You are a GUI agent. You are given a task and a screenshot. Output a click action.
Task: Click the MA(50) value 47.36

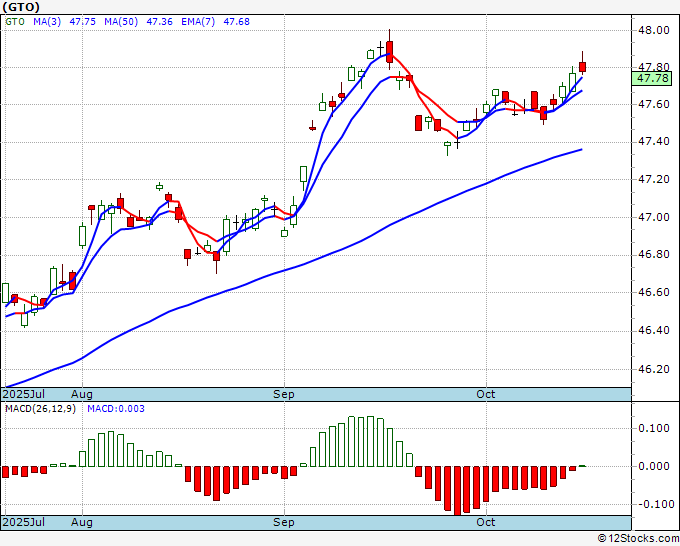(159, 22)
